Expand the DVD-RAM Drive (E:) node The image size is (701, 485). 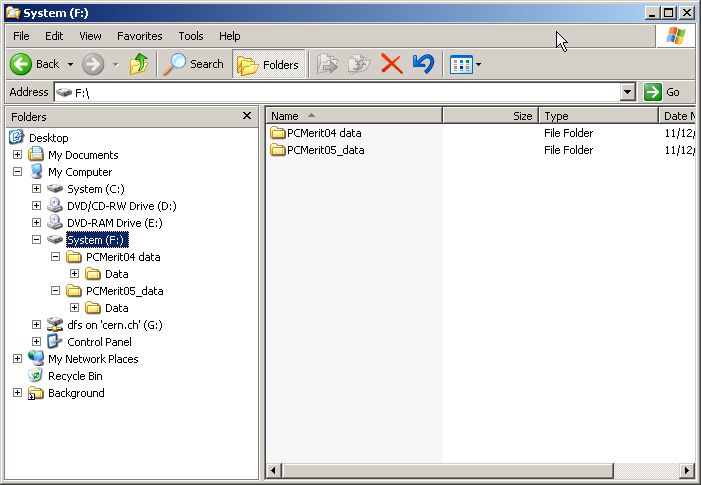point(36,223)
